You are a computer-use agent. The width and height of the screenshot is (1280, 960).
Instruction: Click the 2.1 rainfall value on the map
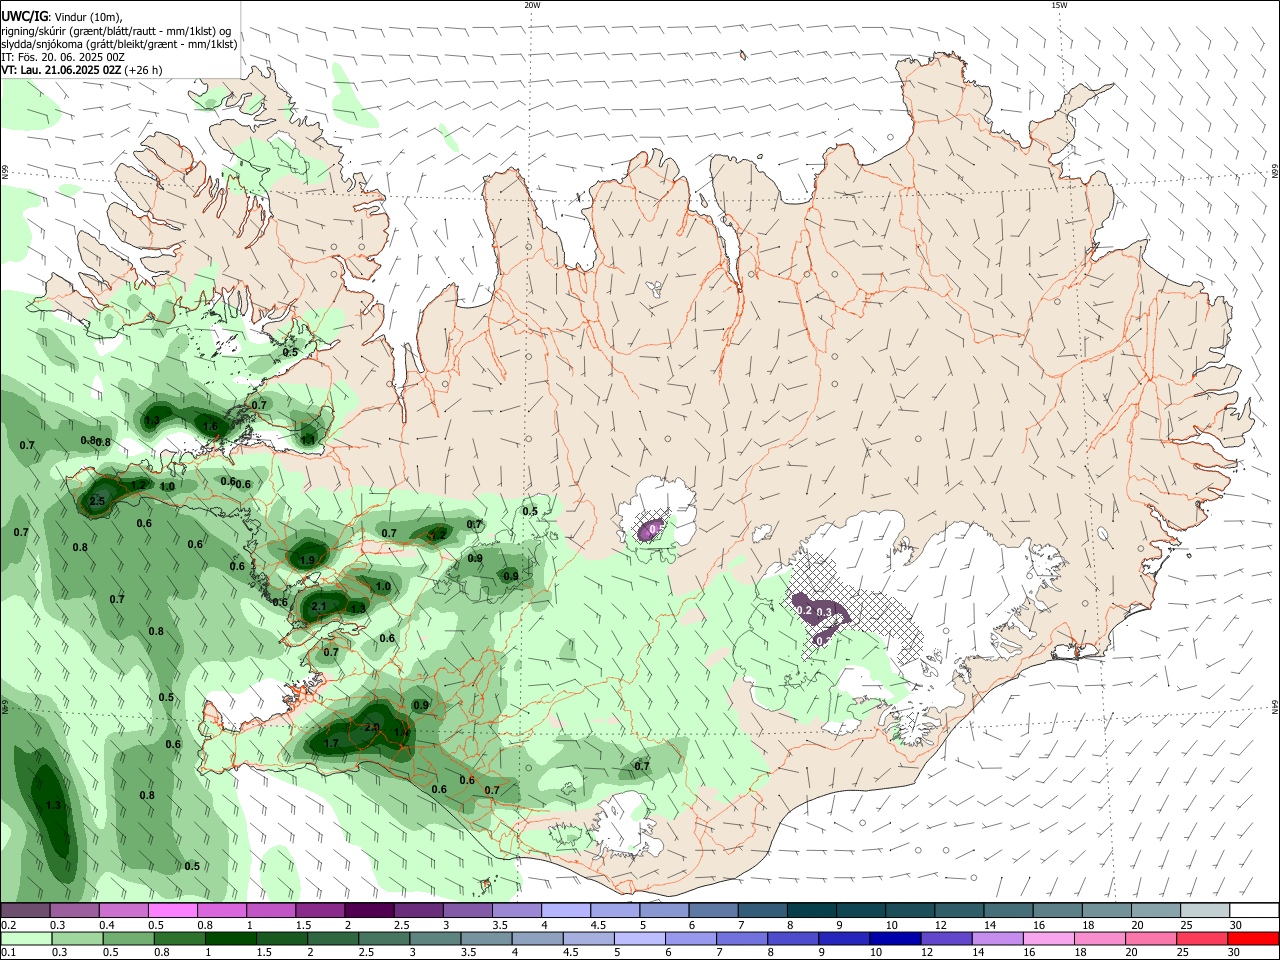pyautogui.click(x=319, y=606)
